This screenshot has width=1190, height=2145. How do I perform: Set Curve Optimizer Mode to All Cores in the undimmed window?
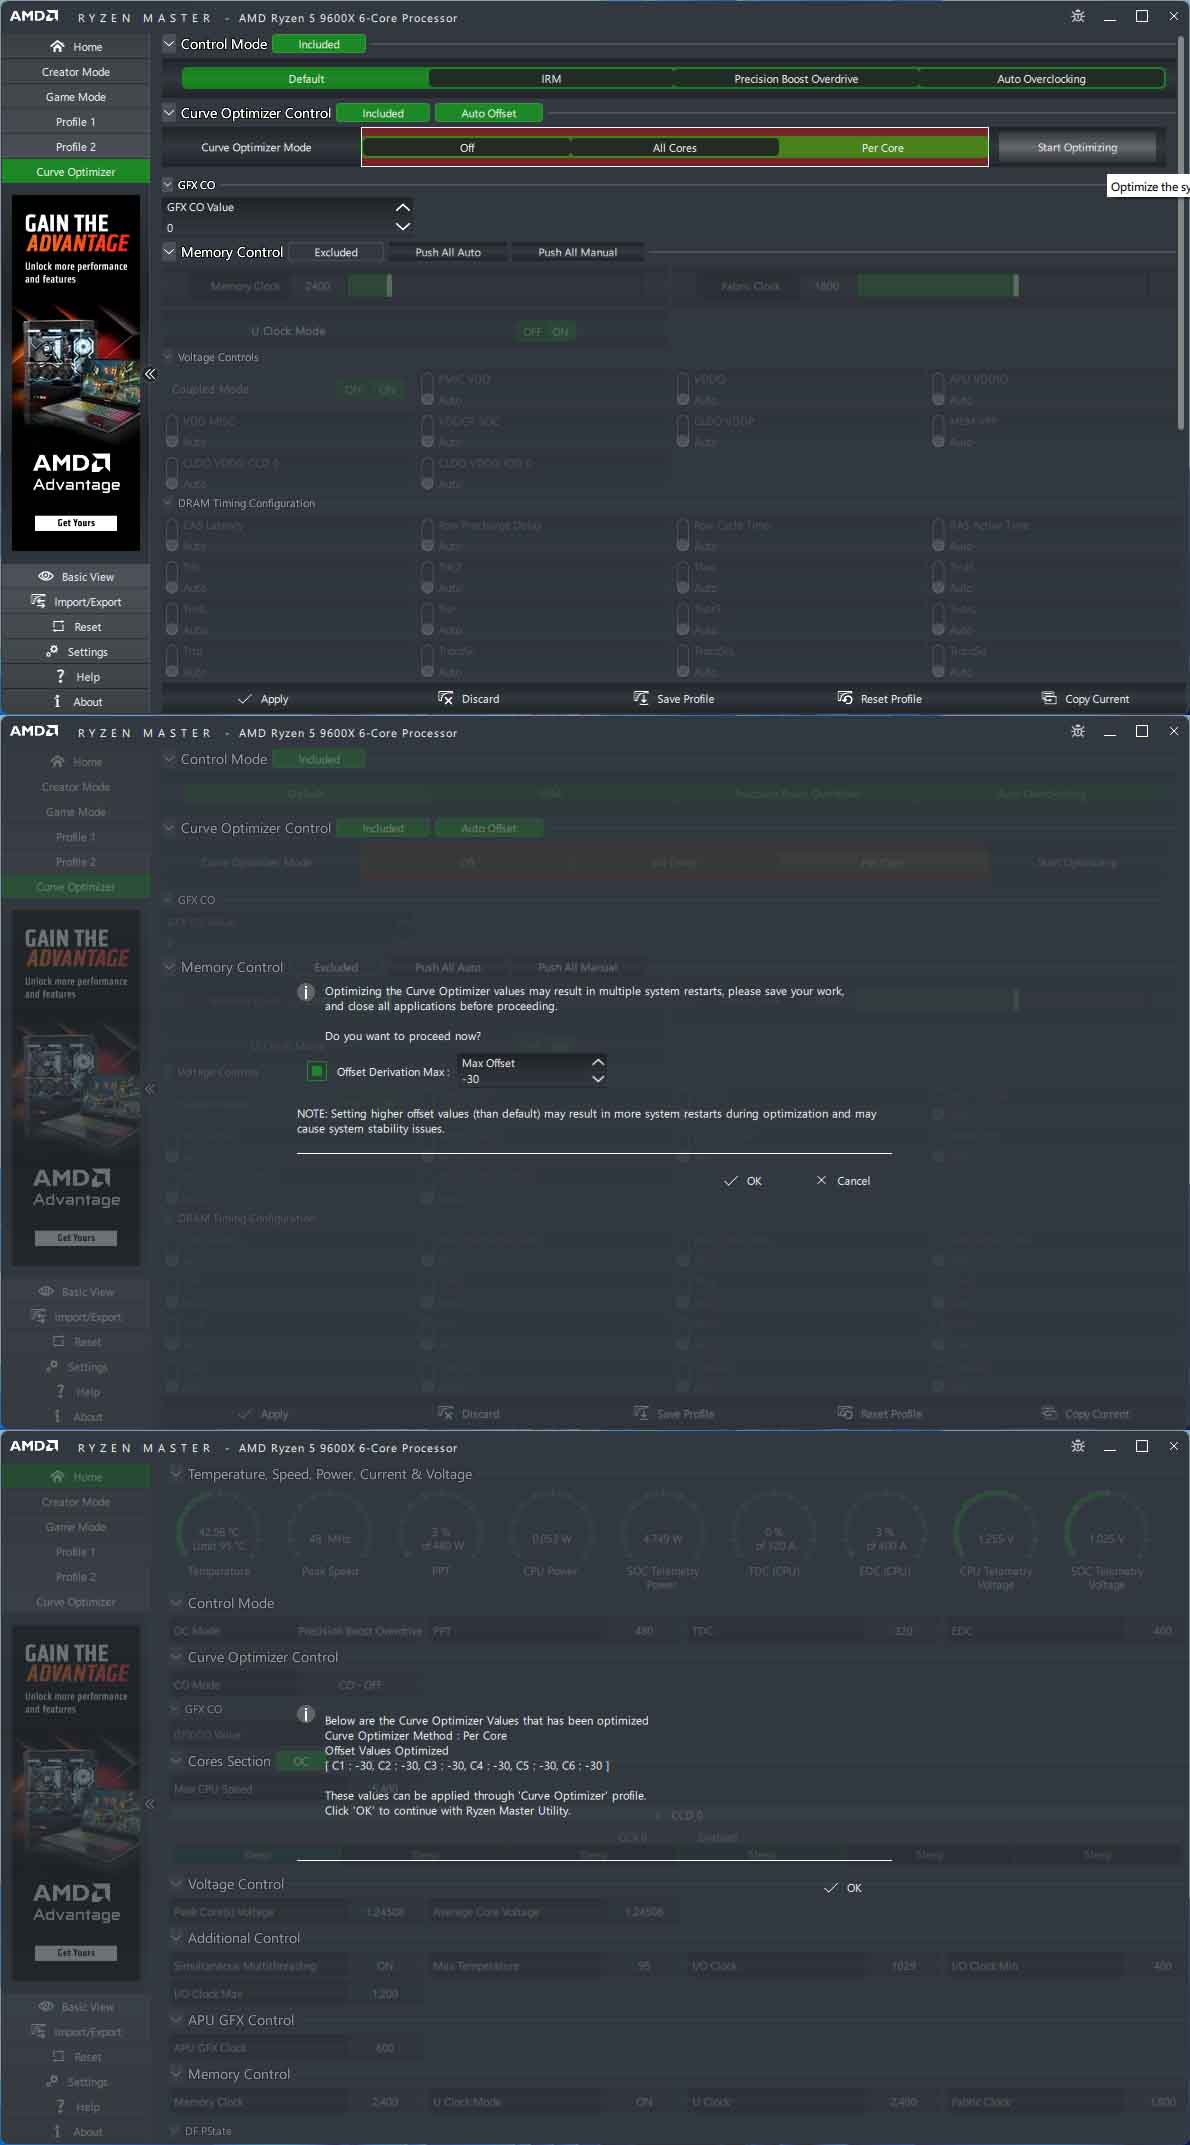click(675, 147)
